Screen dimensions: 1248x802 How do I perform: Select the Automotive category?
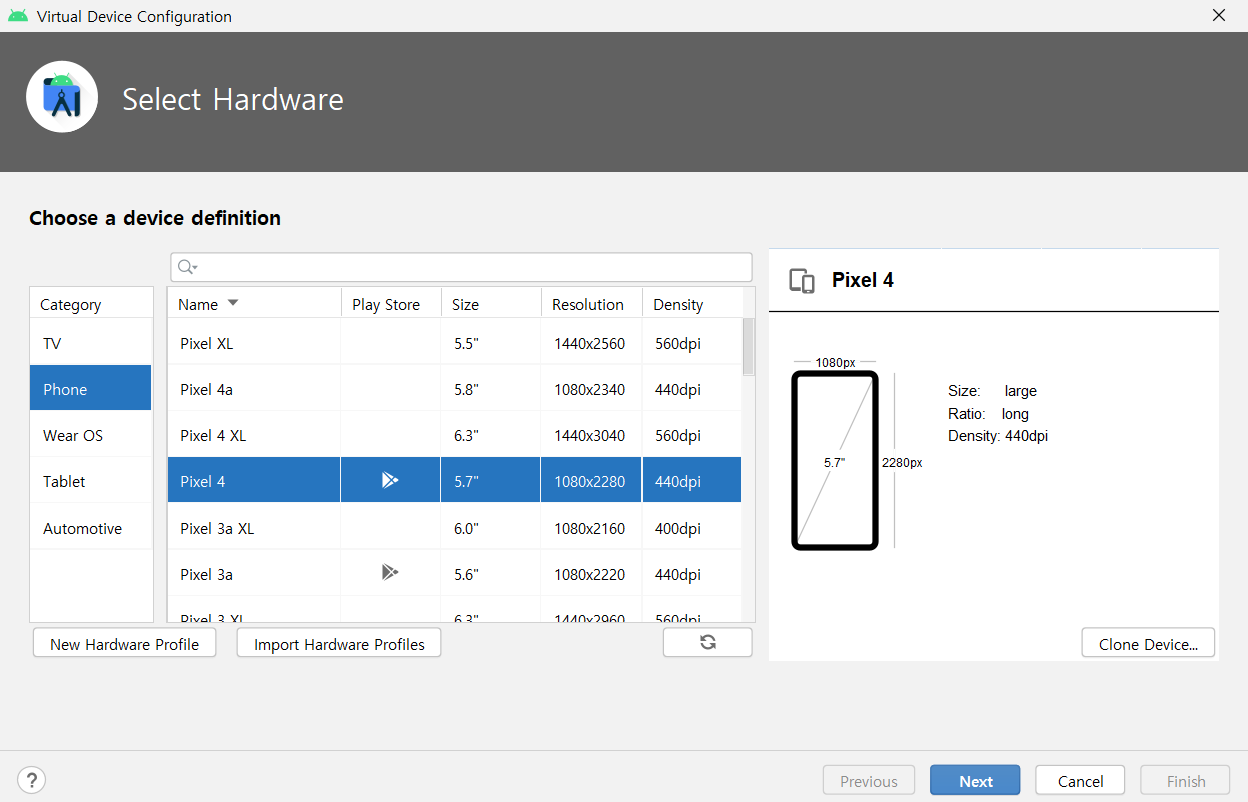[91, 528]
